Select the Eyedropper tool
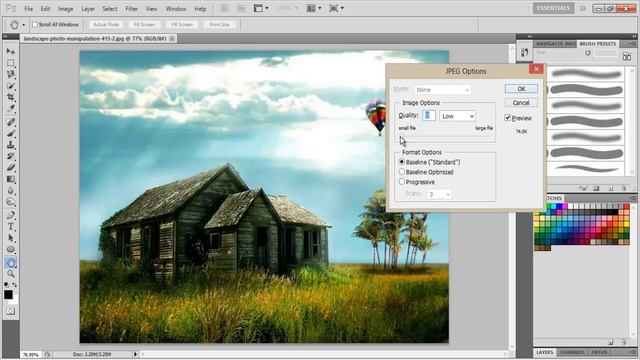This screenshot has height=360, width=640. pos(11,109)
